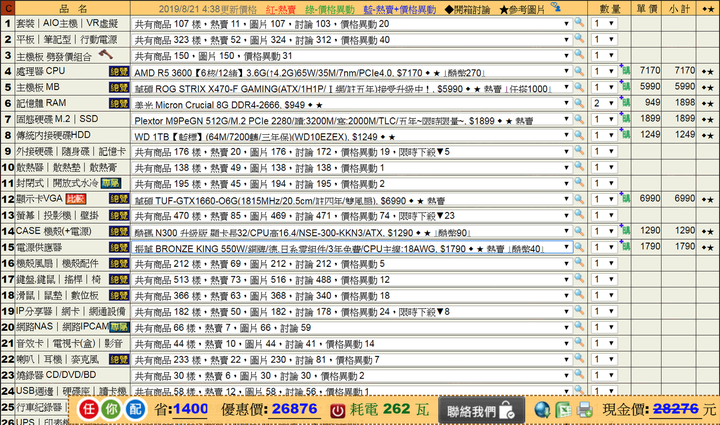Click the red power icon beside 耗電

point(338,410)
